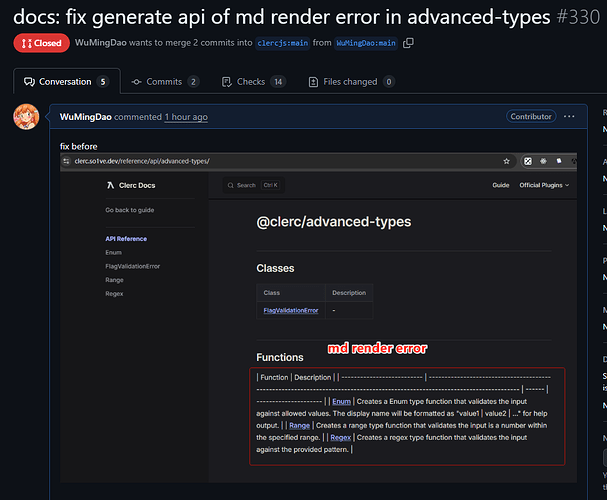This screenshot has height=500, width=607.
Task: Expand the Official Plugins dropdown
Action: coord(544,185)
